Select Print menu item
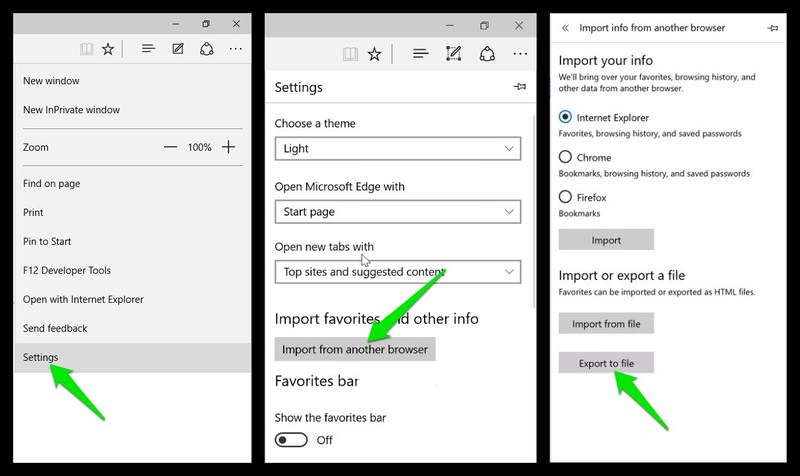The width and height of the screenshot is (800, 476). point(132,212)
